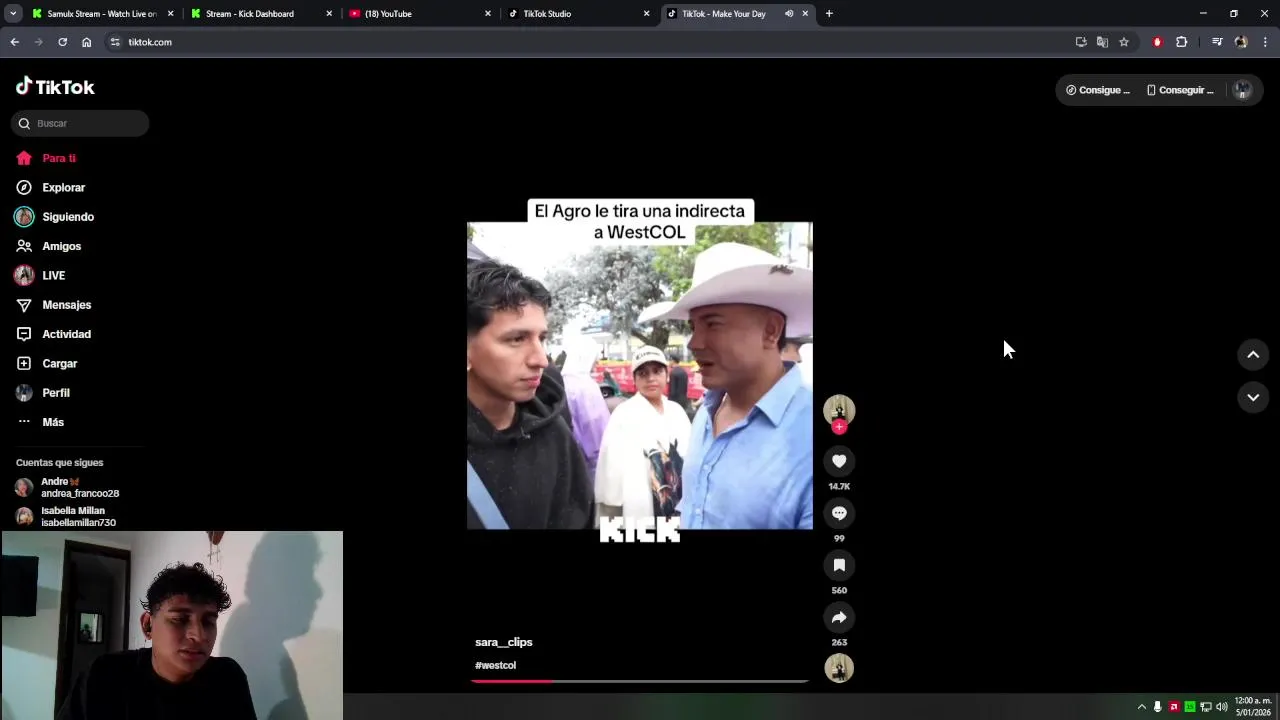Translate this page icon

click(x=1102, y=42)
